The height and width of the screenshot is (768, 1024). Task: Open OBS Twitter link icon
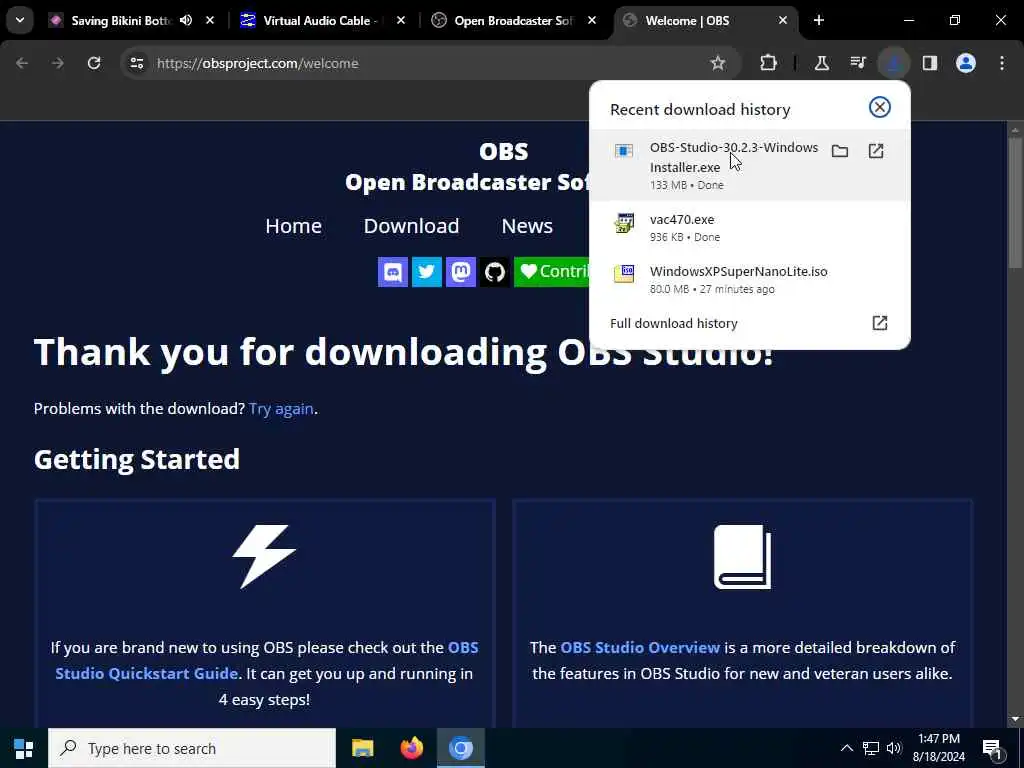[x=426, y=272]
